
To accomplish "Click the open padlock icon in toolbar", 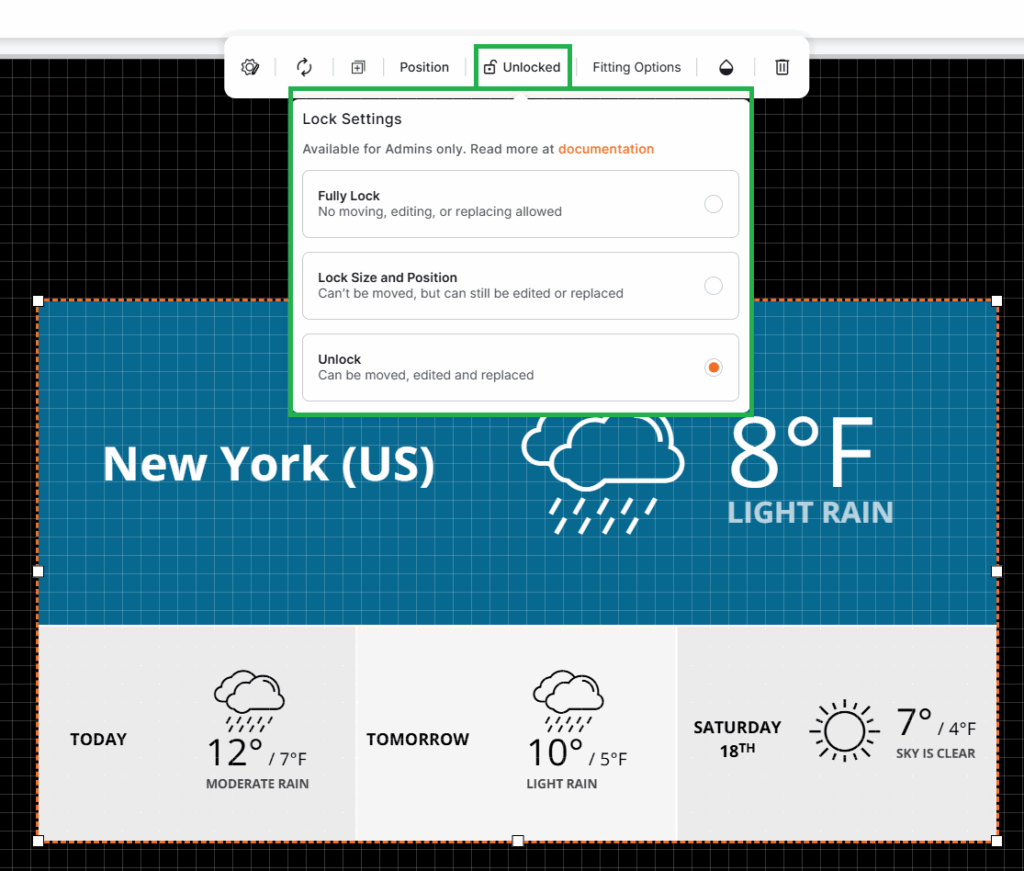I will [490, 68].
